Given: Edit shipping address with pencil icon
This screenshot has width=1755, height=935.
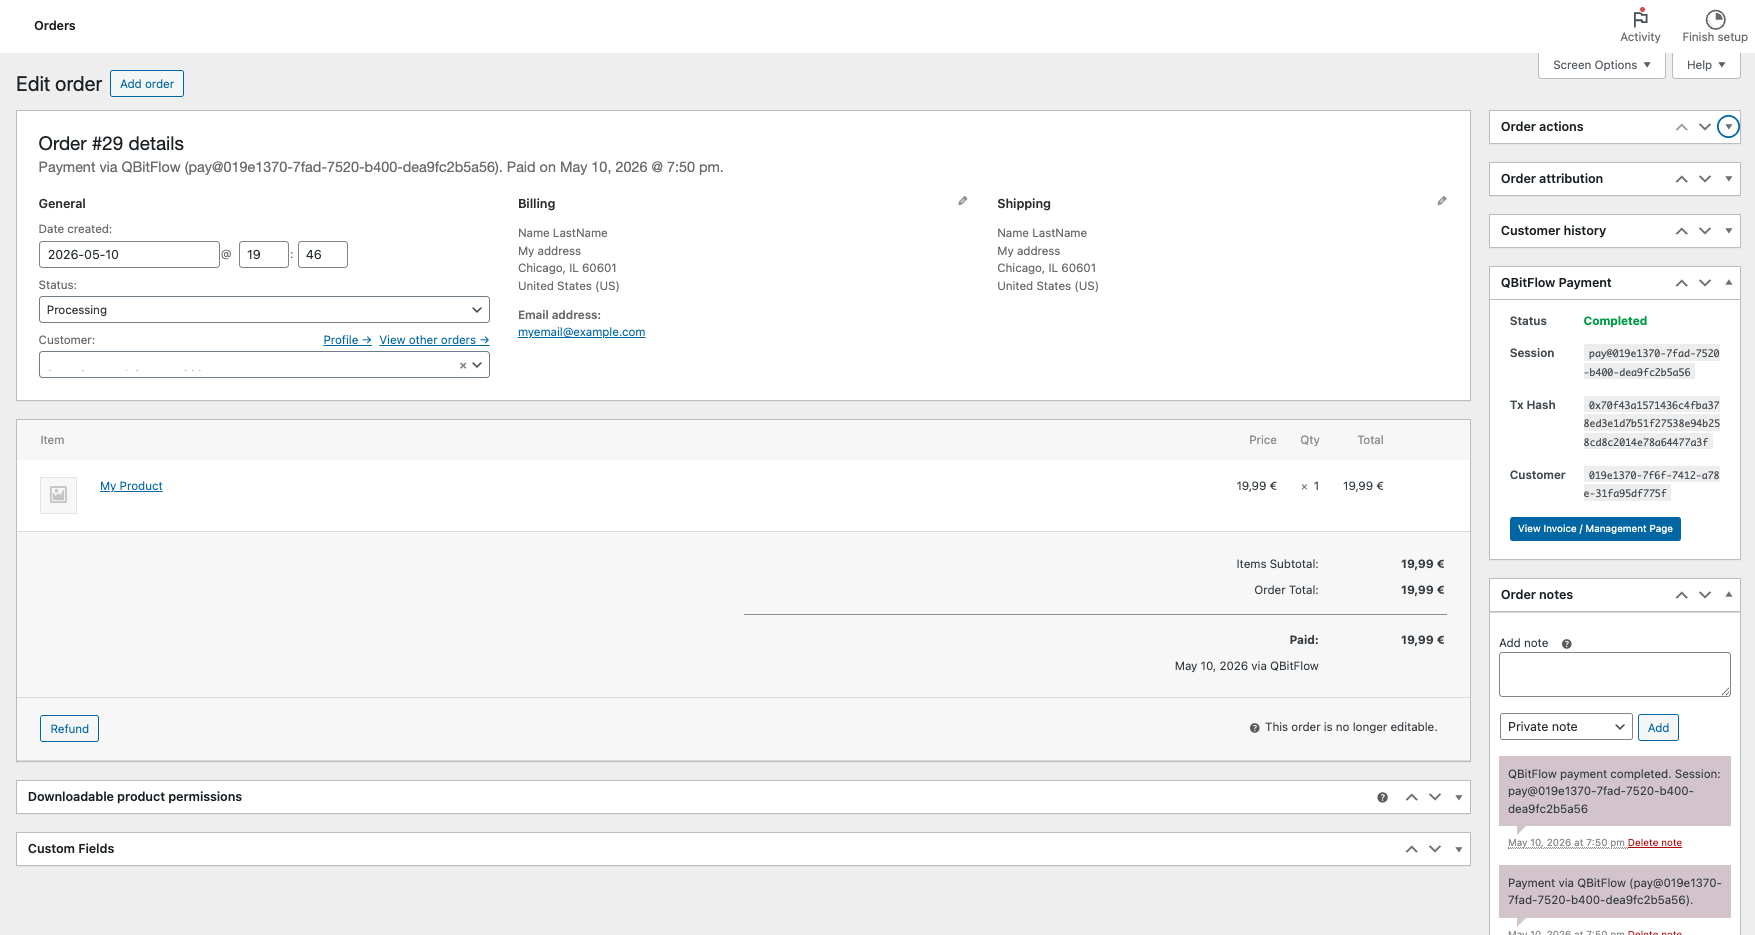Looking at the screenshot, I should coord(1442,201).
